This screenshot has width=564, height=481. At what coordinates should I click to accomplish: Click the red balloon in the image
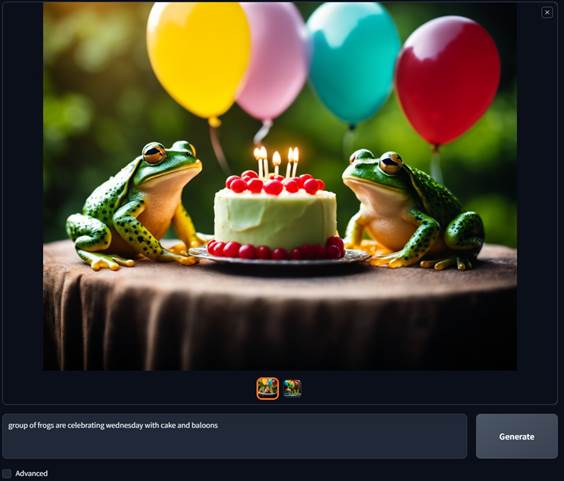[448, 81]
